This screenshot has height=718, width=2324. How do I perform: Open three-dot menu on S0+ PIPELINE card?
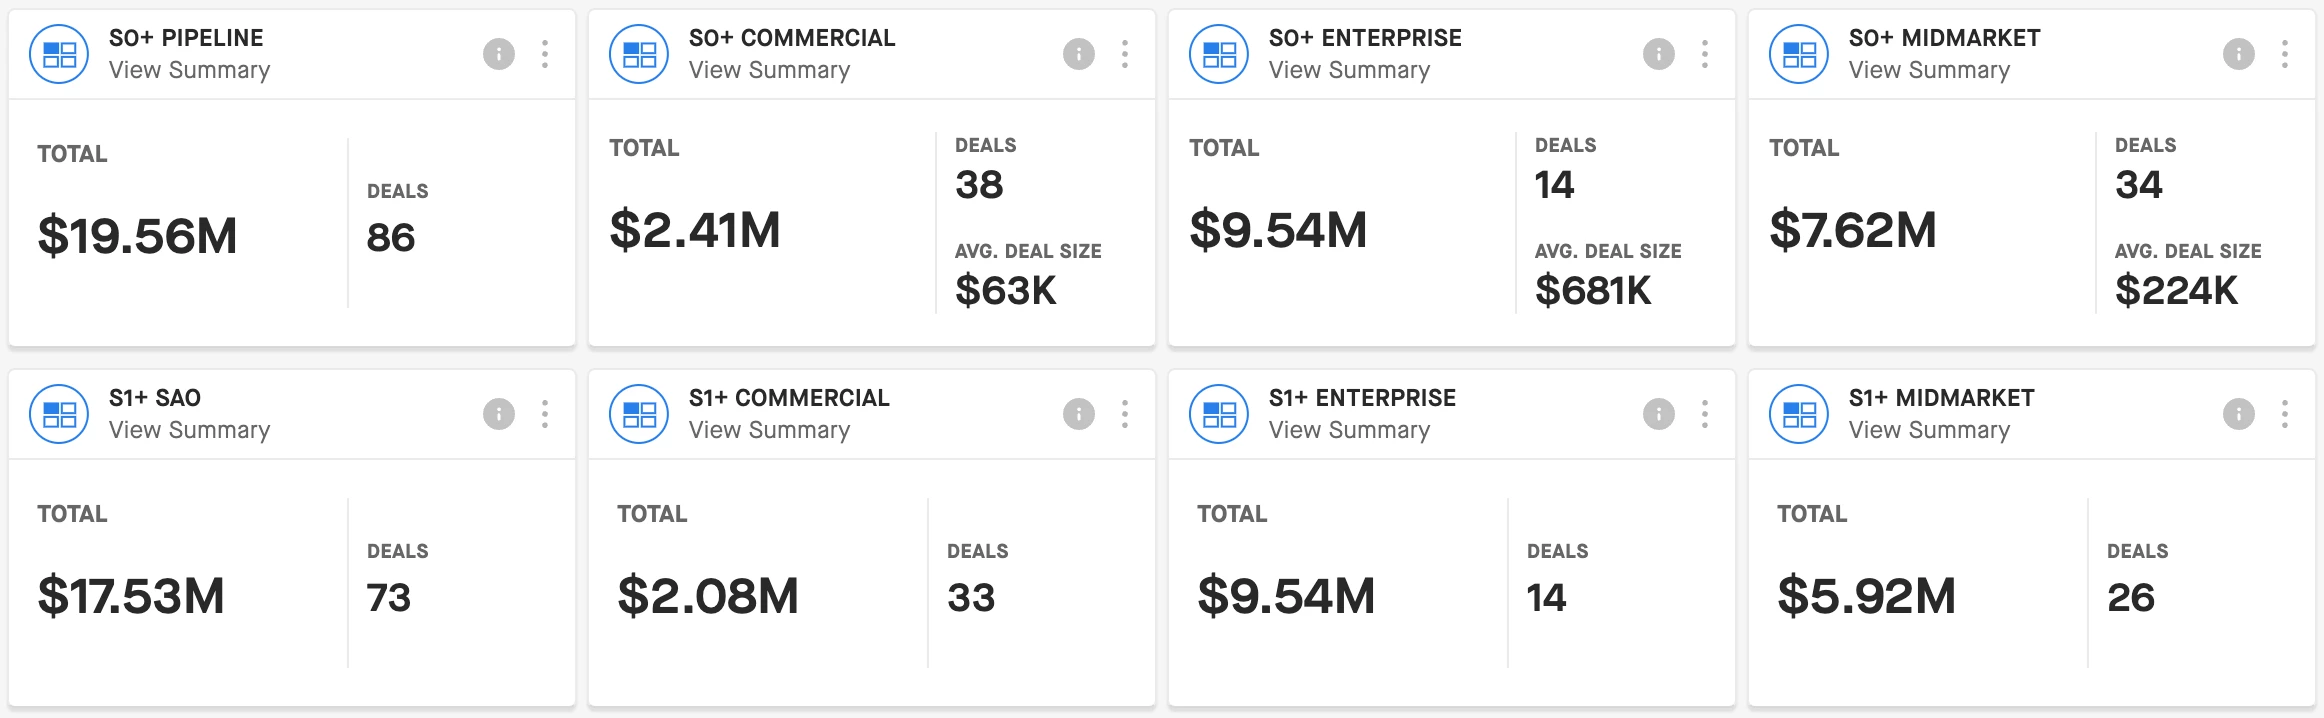[x=545, y=54]
